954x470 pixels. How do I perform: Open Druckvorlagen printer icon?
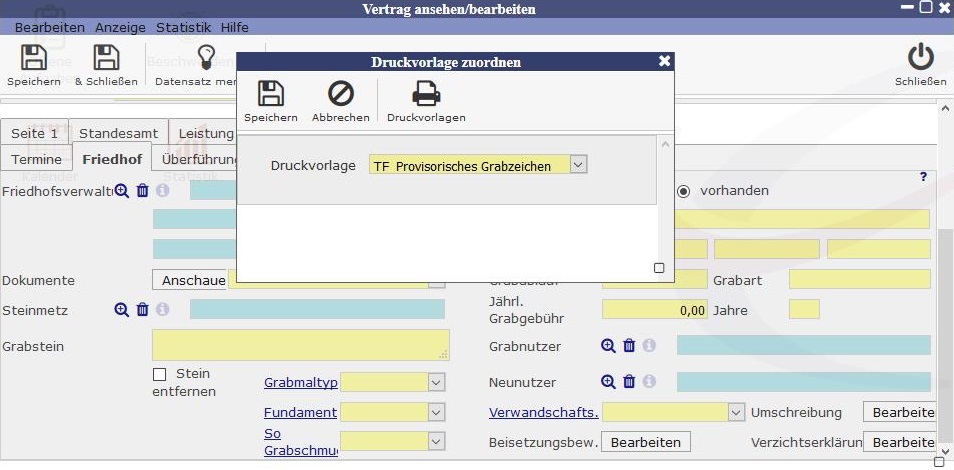click(426, 95)
